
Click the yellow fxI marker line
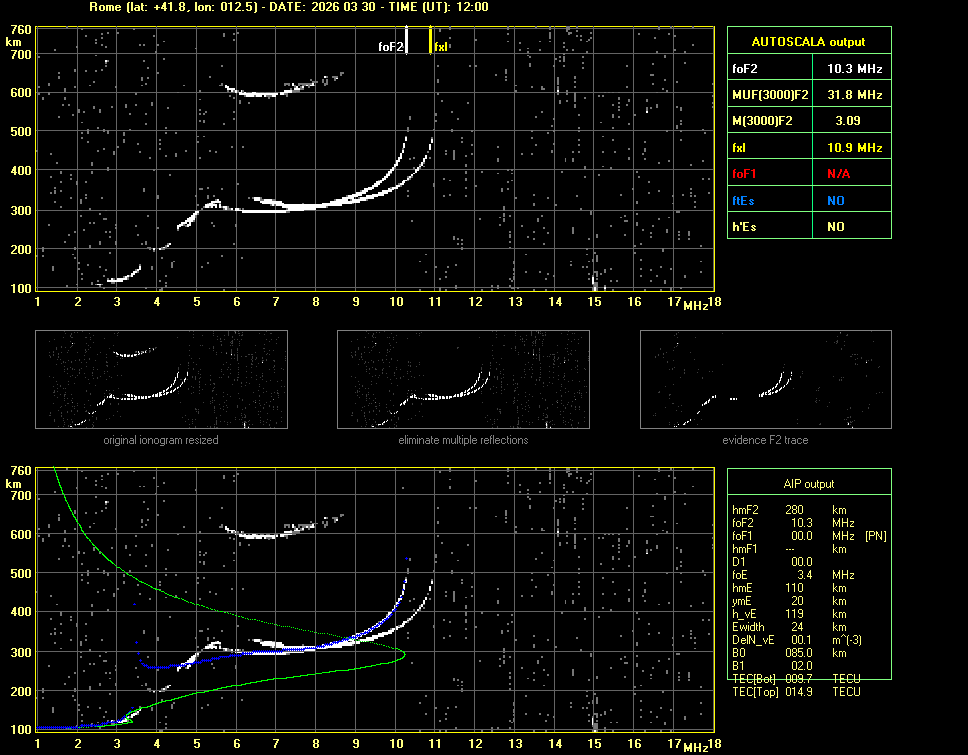click(x=431, y=40)
